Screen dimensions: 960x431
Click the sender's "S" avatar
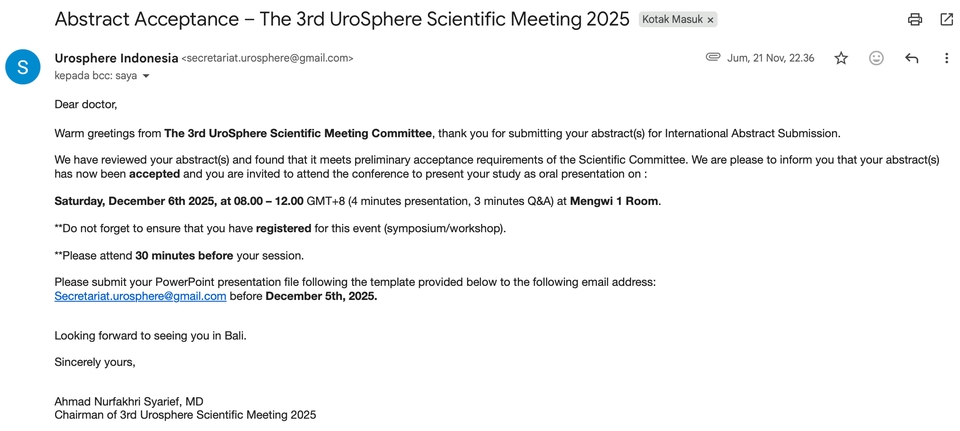(x=23, y=67)
